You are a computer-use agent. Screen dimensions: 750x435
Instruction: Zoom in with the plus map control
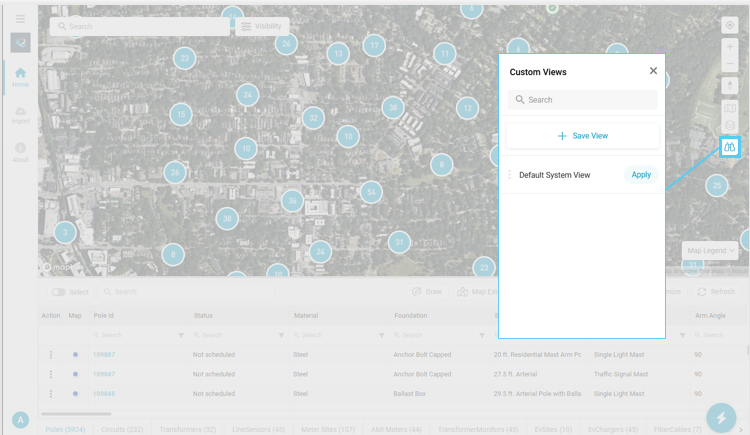coord(729,47)
